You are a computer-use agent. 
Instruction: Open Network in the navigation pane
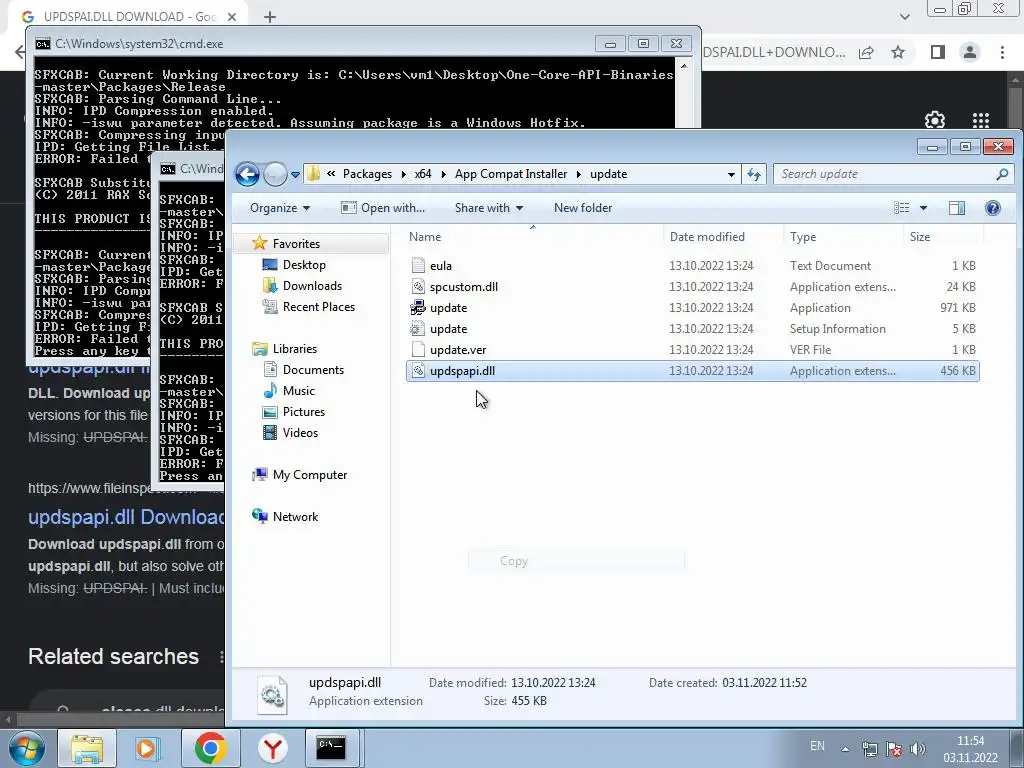pos(295,517)
